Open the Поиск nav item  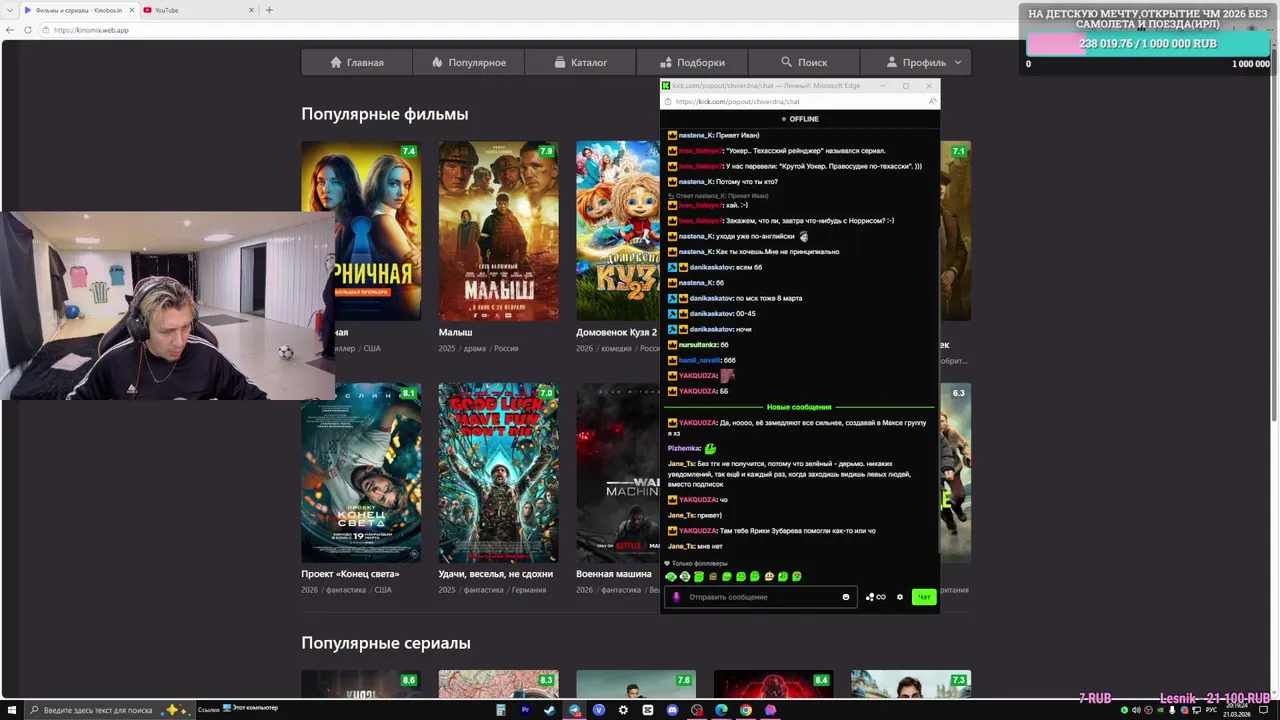(804, 62)
